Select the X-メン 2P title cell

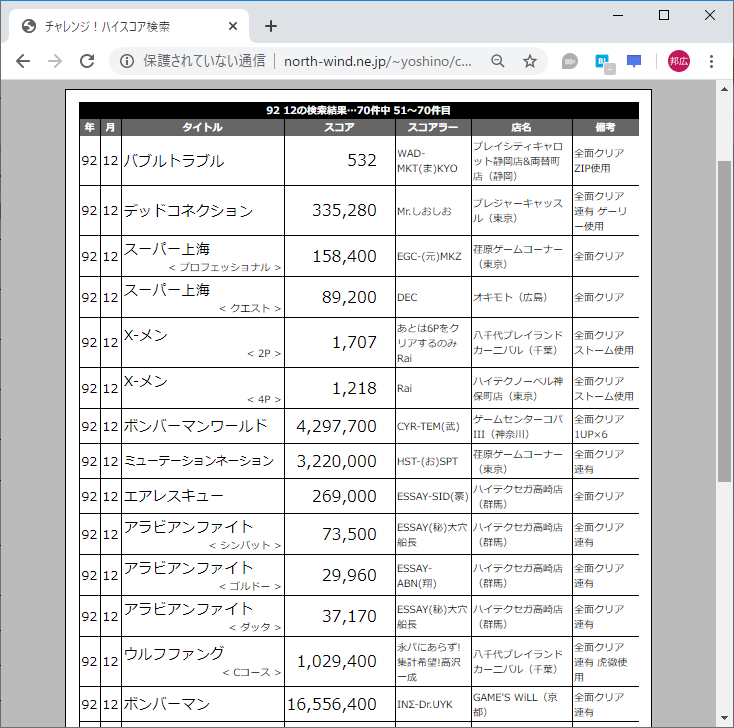(203, 343)
